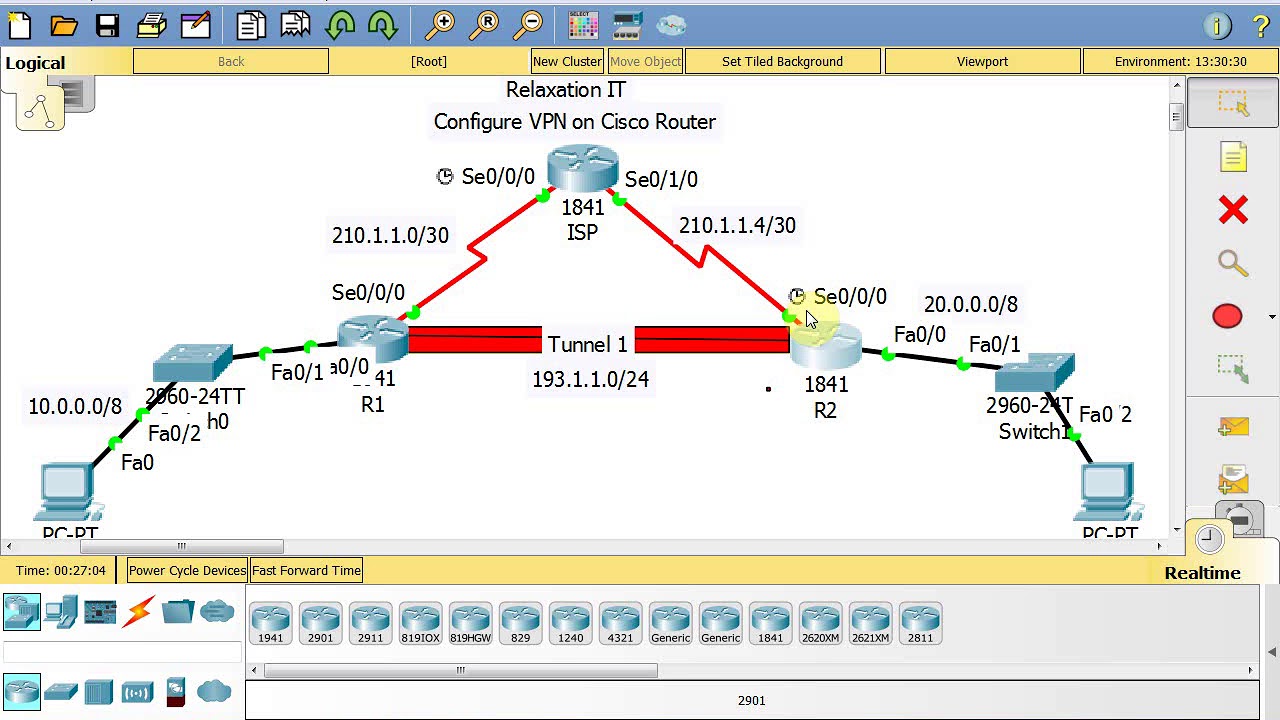Select Hubs subcategory

click(x=99, y=691)
